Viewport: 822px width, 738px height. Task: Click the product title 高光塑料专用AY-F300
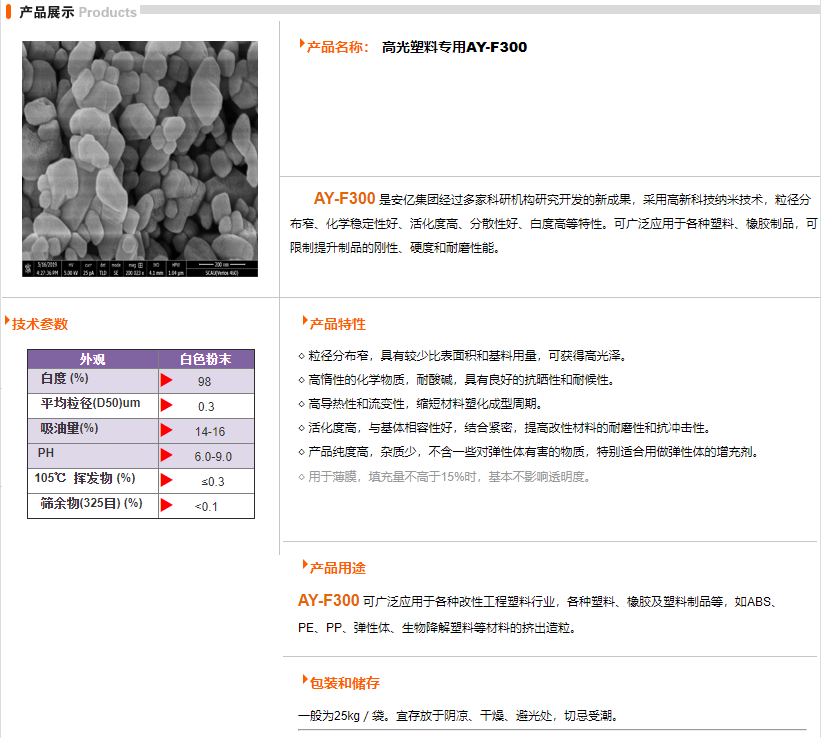point(454,47)
